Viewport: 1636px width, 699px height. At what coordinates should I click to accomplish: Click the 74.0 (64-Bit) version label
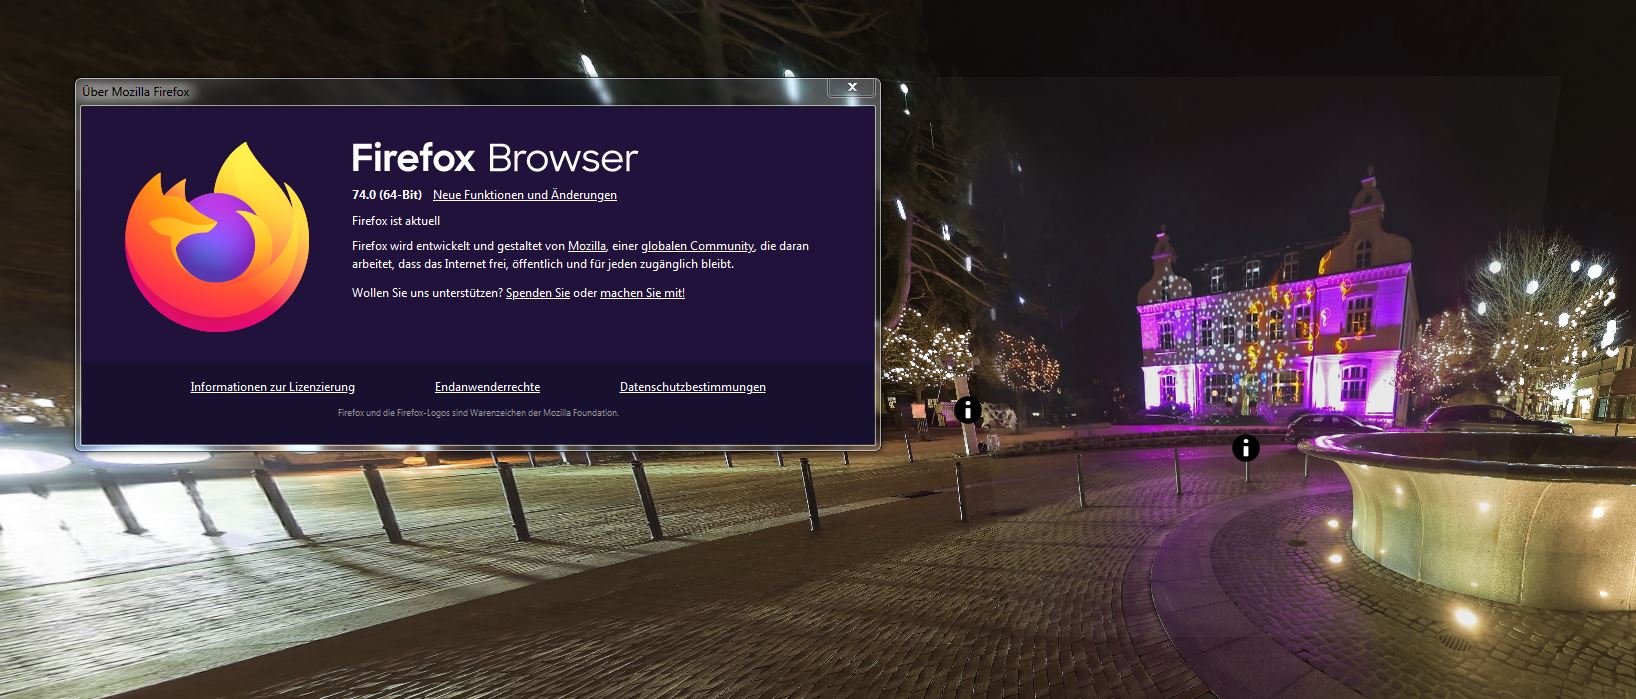click(386, 195)
